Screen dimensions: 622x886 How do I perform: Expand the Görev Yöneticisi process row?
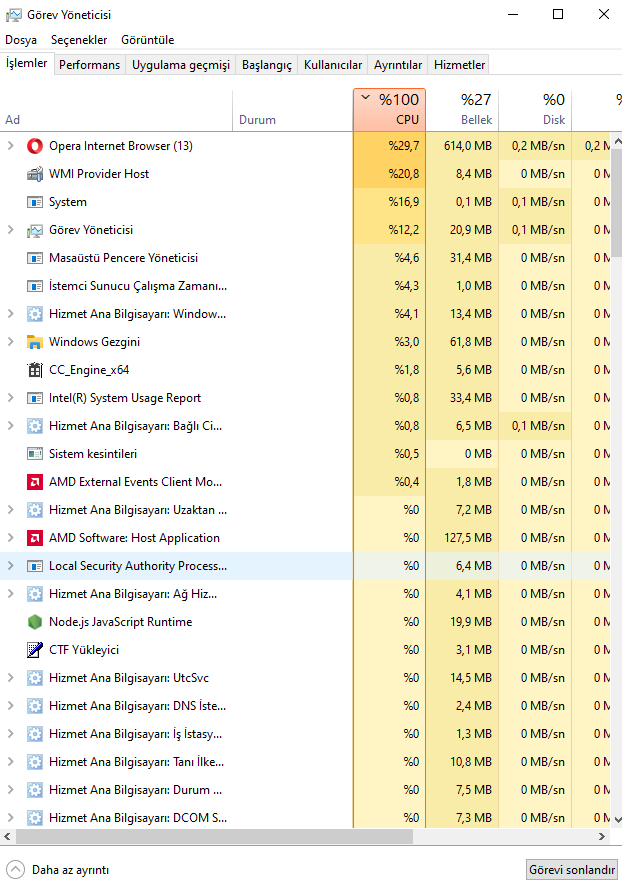(x=10, y=230)
